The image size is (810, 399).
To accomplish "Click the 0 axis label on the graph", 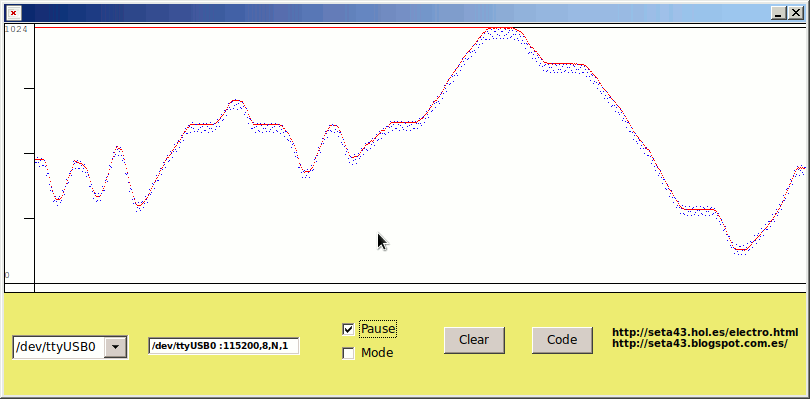I will tap(7, 275).
